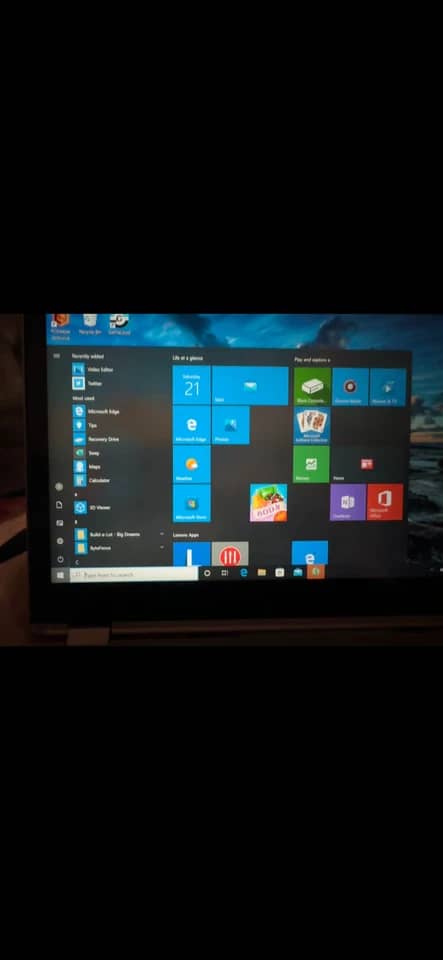Click the Most used heading

[83, 398]
